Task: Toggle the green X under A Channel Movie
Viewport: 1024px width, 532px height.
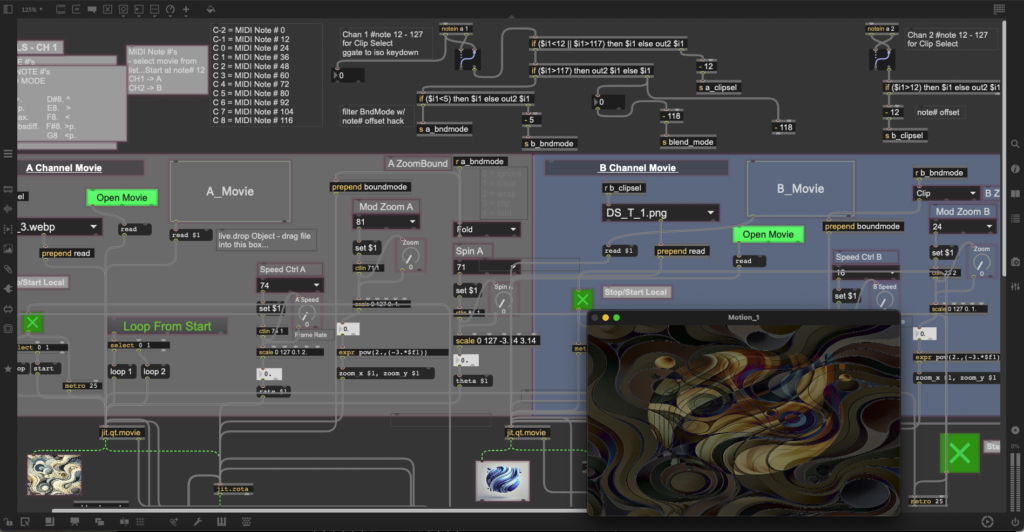Action: click(33, 322)
